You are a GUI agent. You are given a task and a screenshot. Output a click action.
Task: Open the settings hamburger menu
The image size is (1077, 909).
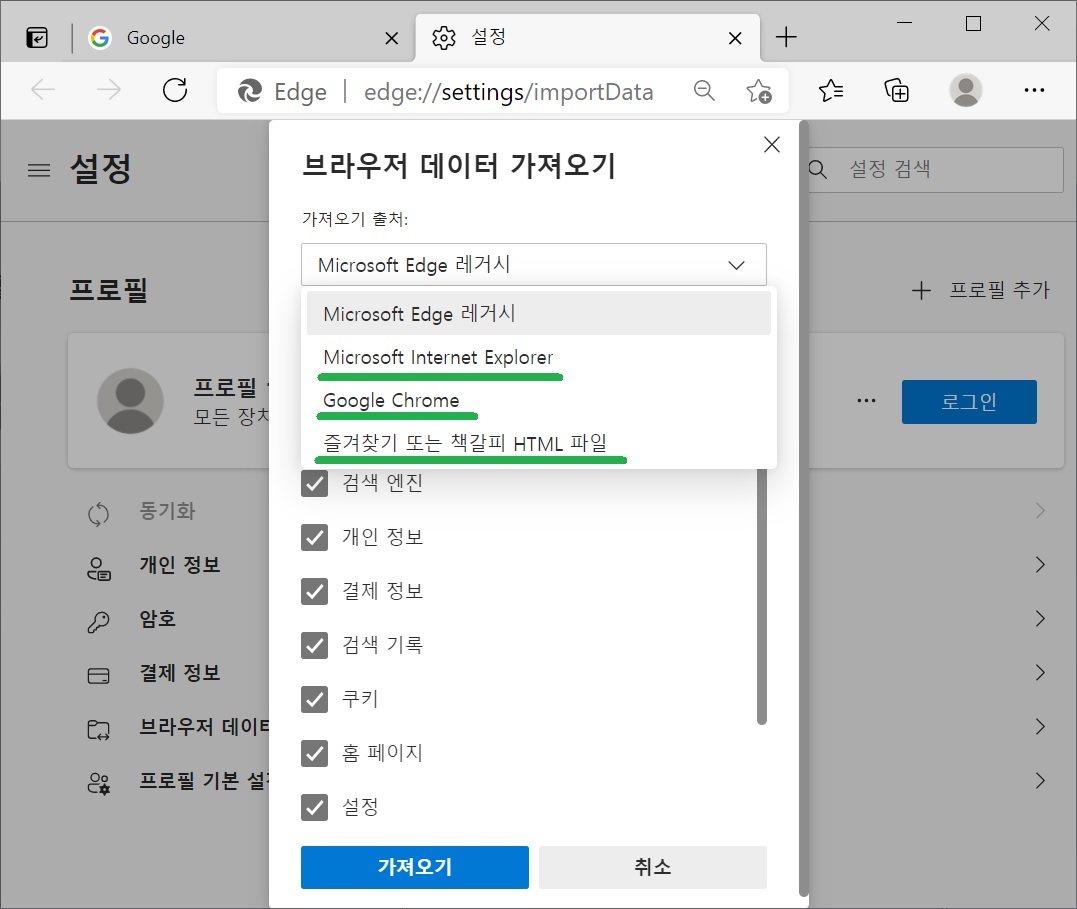pyautogui.click(x=38, y=170)
